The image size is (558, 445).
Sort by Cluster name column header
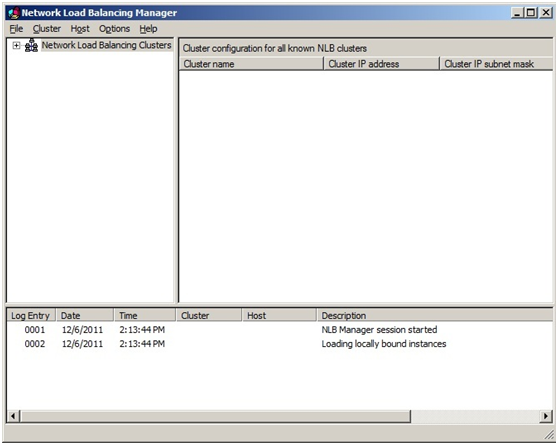pyautogui.click(x=251, y=64)
